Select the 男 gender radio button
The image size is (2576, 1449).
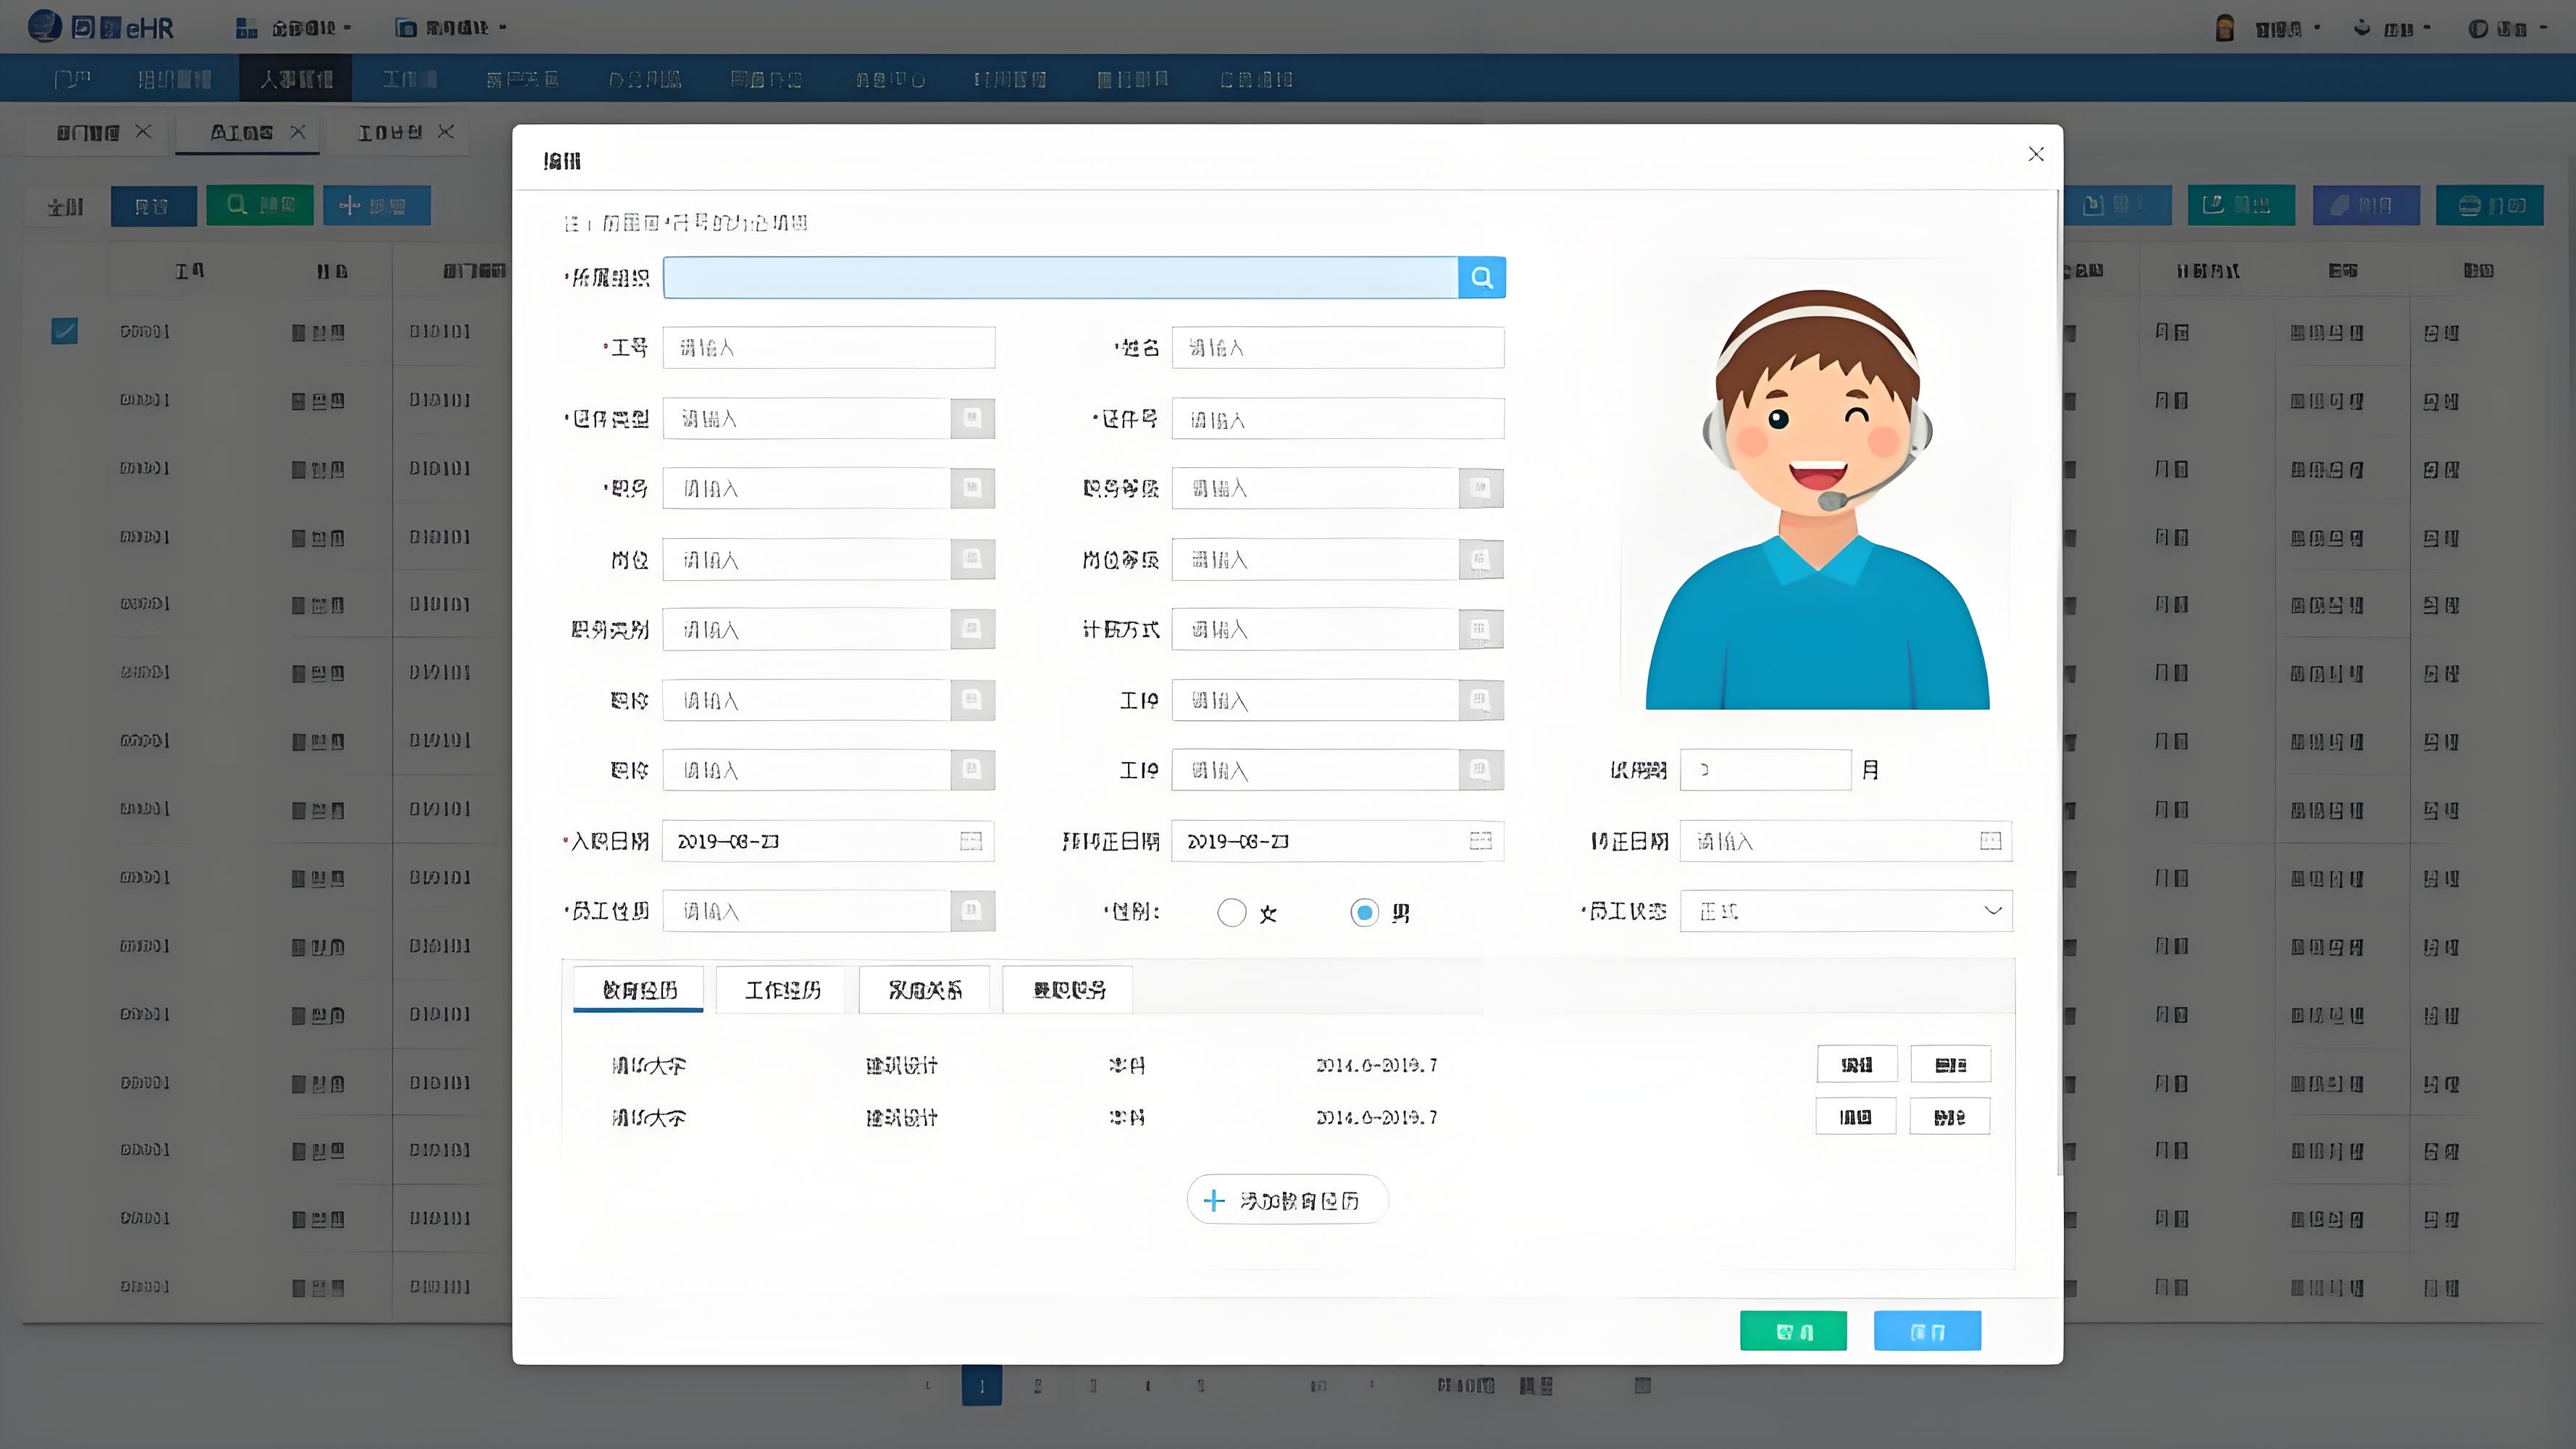(1364, 912)
